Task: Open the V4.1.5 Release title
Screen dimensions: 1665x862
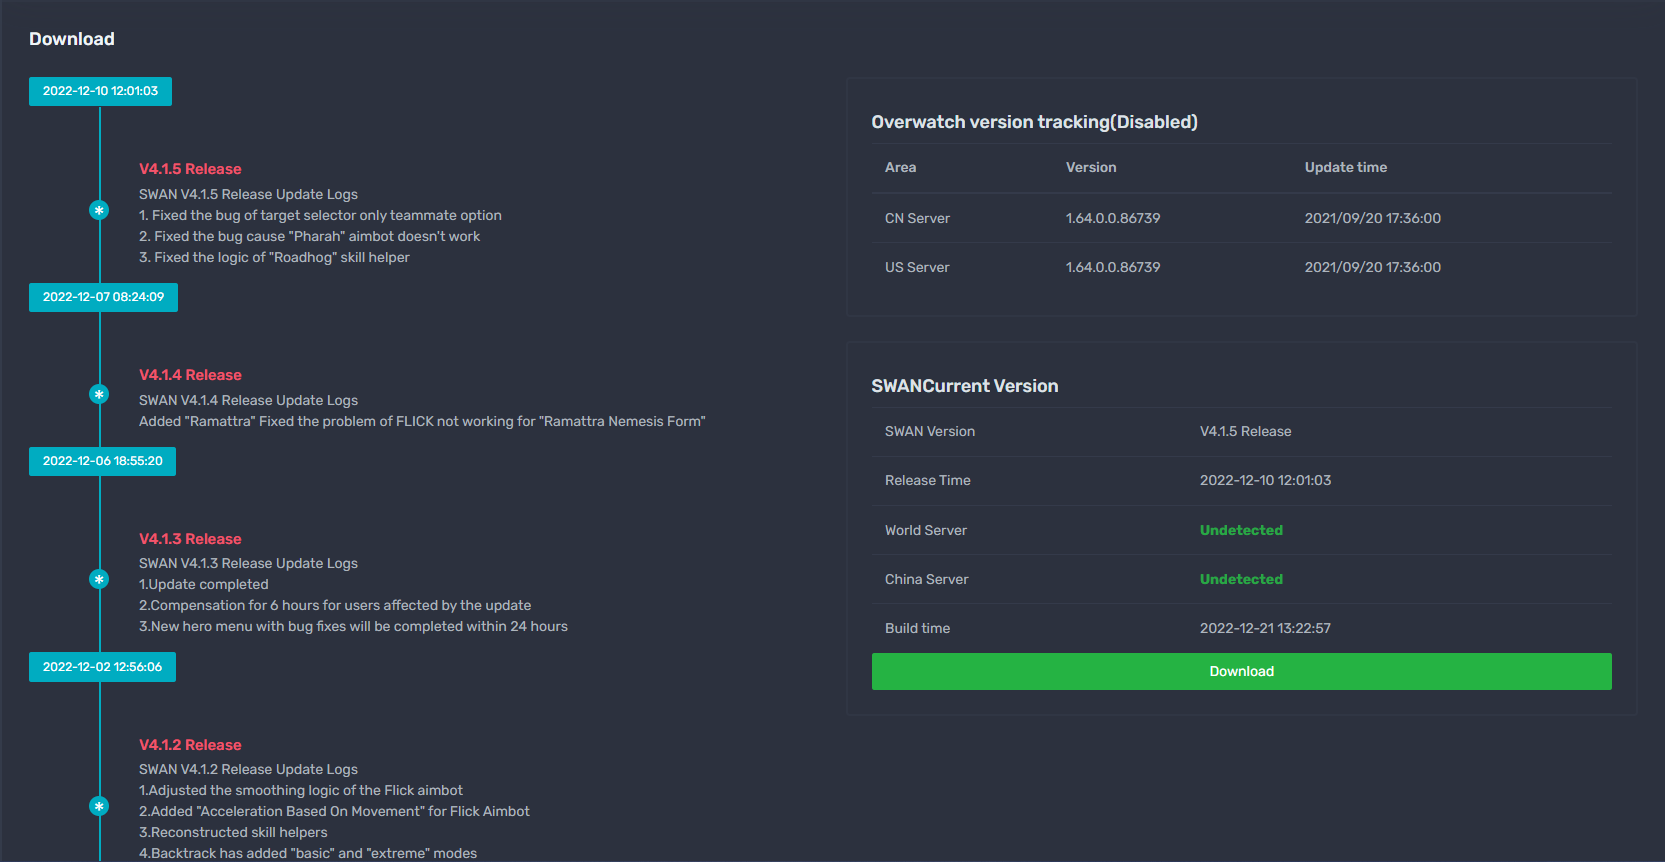Action: pos(190,169)
